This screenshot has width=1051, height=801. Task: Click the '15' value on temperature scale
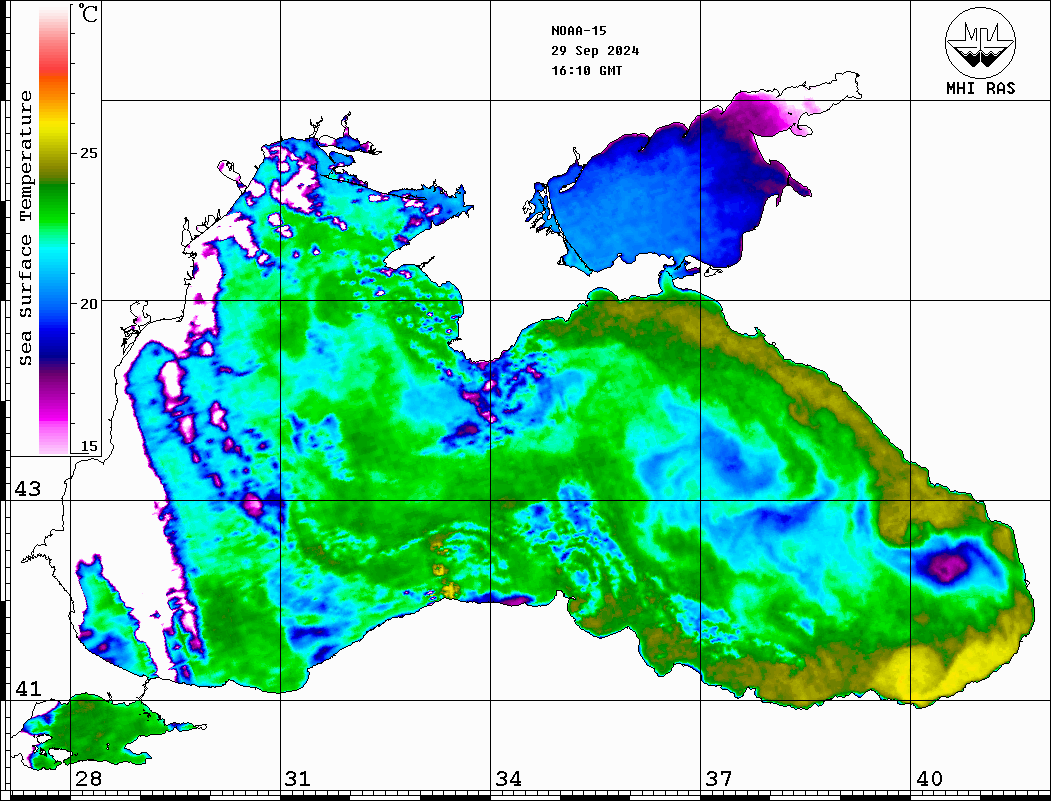(x=88, y=446)
